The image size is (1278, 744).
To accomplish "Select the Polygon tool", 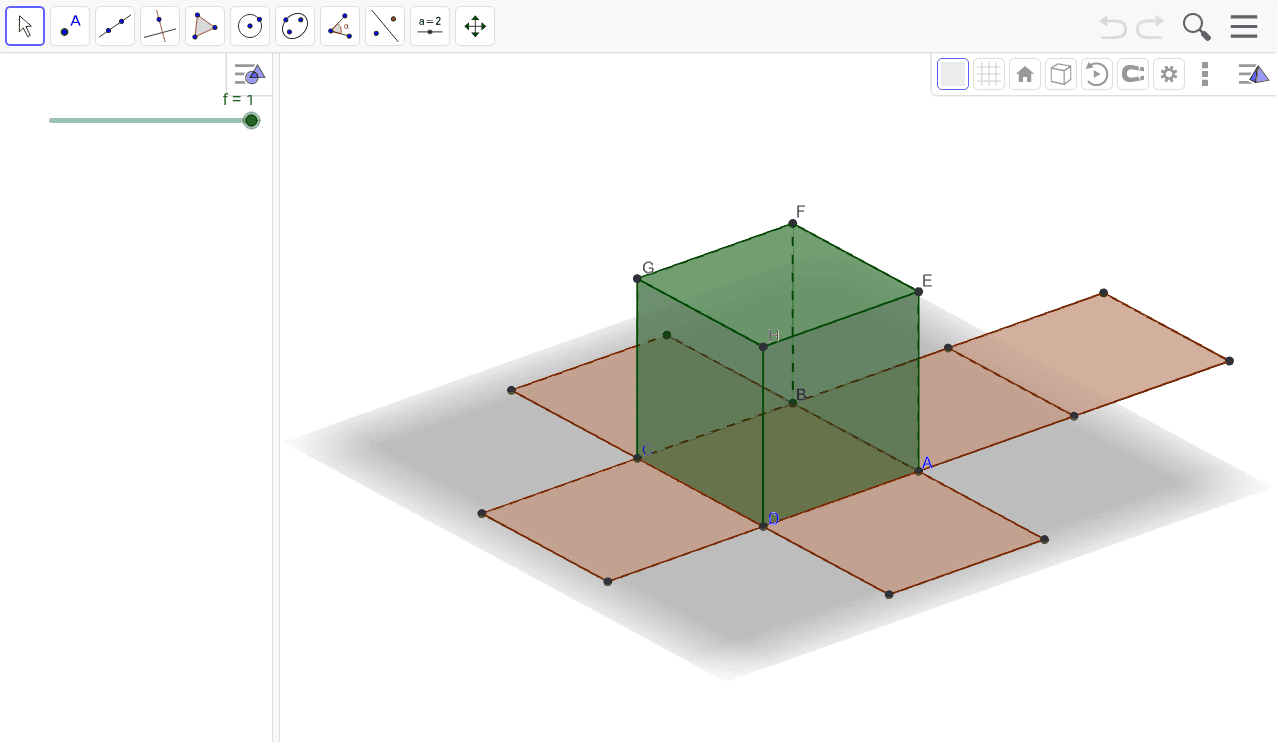I will click(204, 26).
